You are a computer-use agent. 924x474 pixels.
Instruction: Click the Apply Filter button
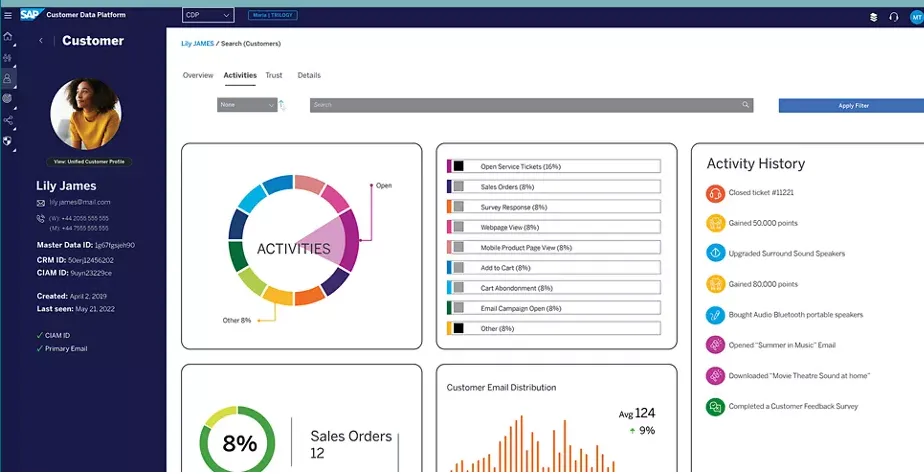click(x=852, y=105)
